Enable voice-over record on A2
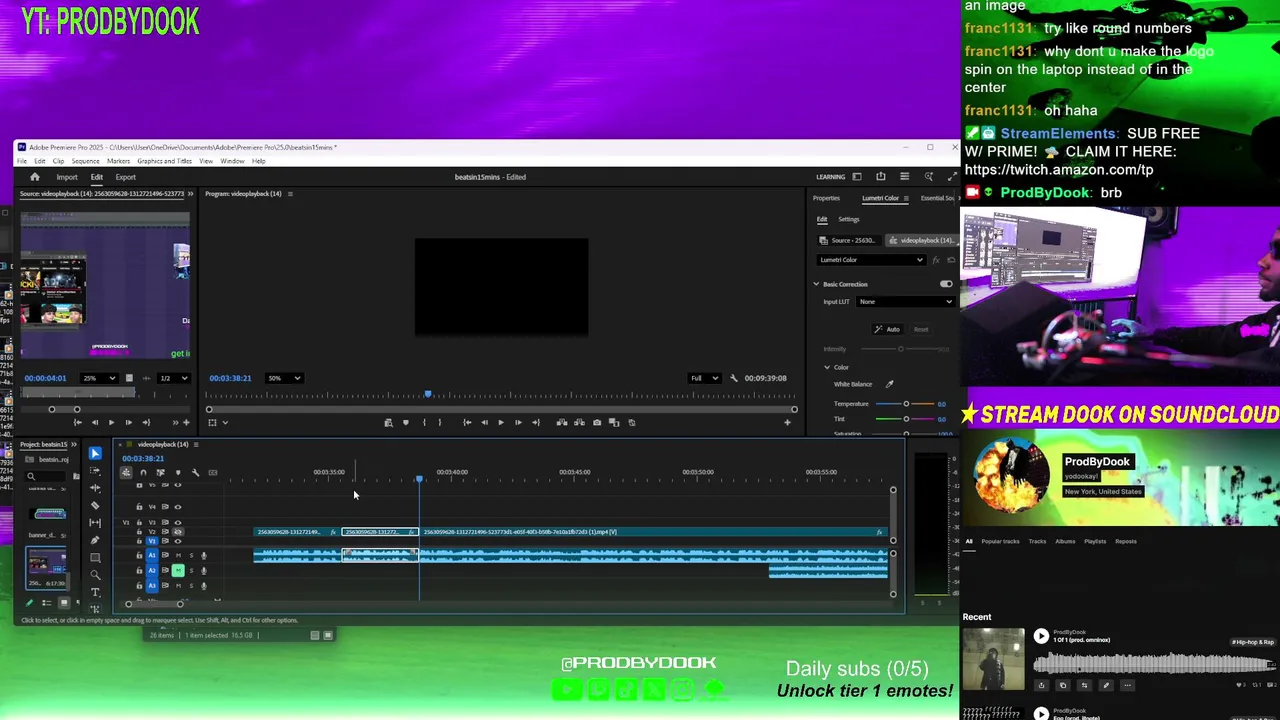This screenshot has height=720, width=1280. pos(204,570)
